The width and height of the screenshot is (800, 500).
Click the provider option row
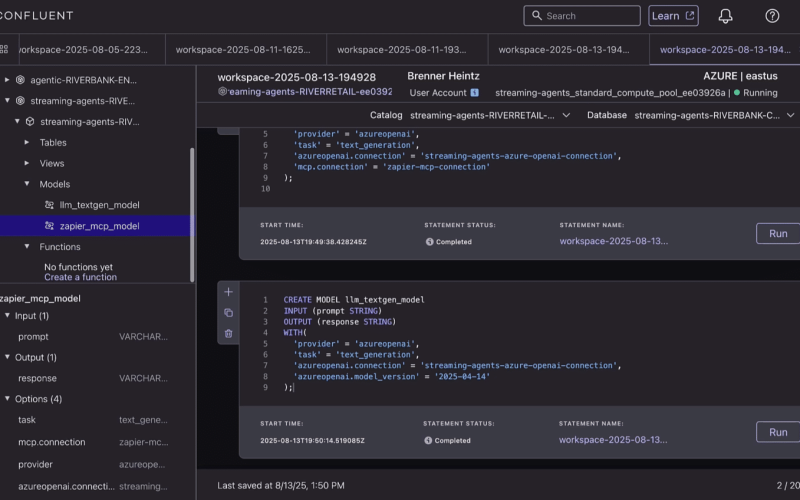[95, 464]
